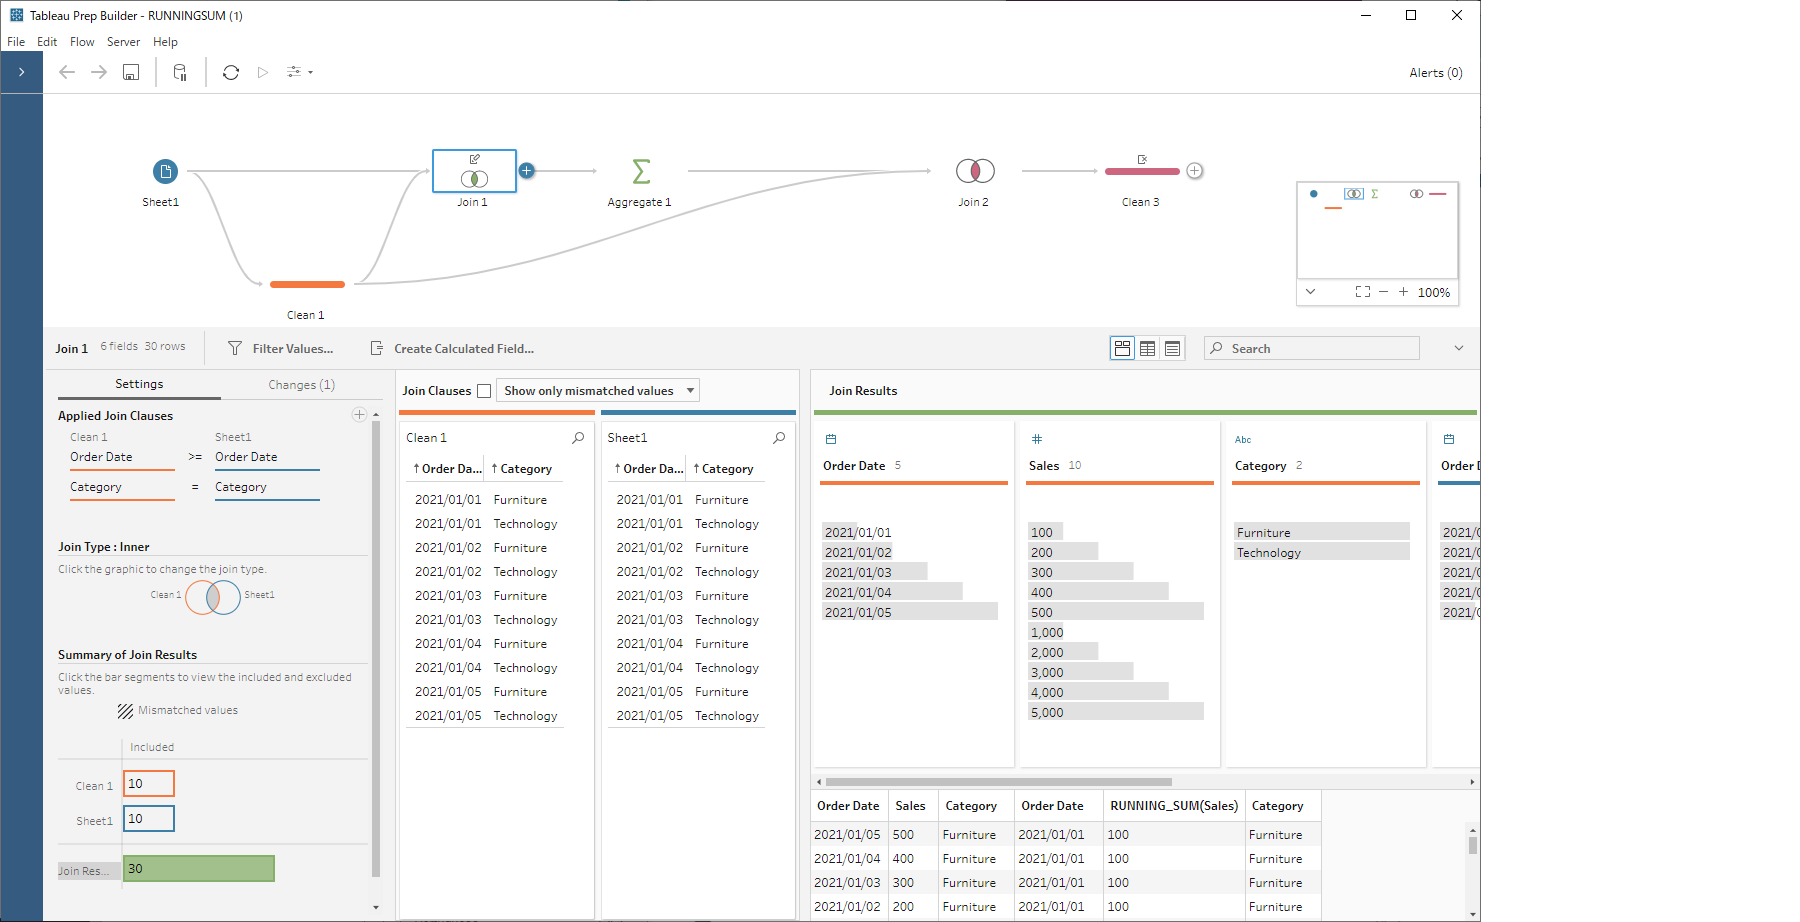Click Filter Values button
Screen dimensions: 1800x922
[x=281, y=348]
